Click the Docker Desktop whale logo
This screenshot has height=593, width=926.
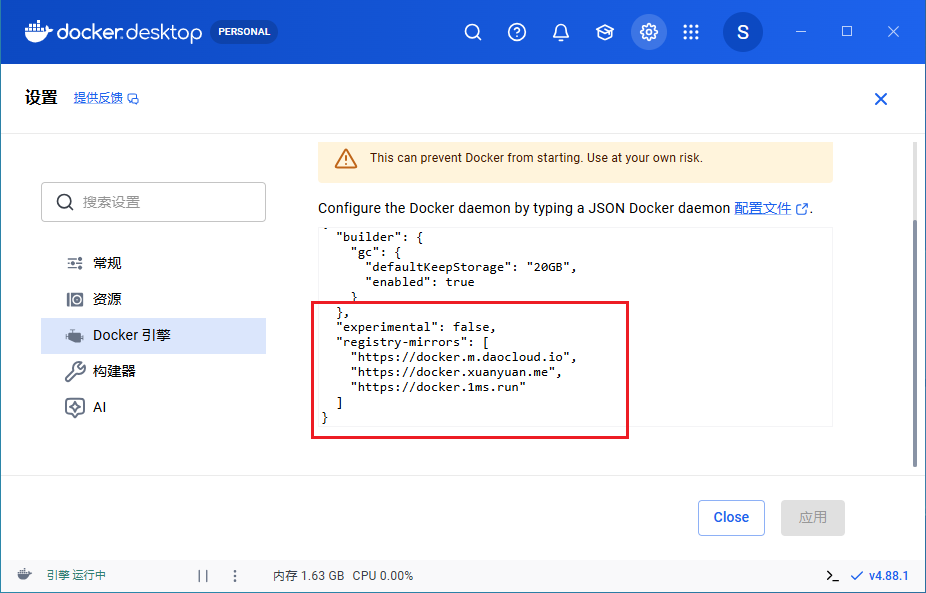tap(39, 32)
